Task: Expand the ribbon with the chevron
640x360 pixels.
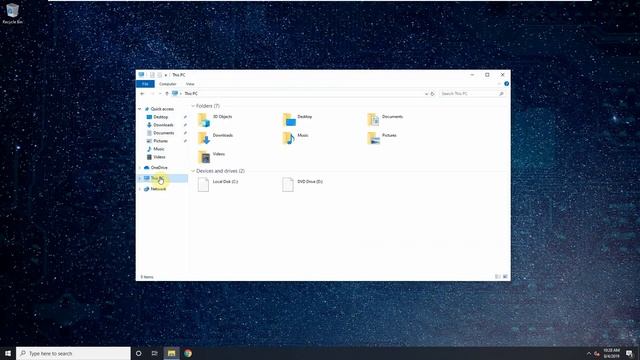Action: 499,84
